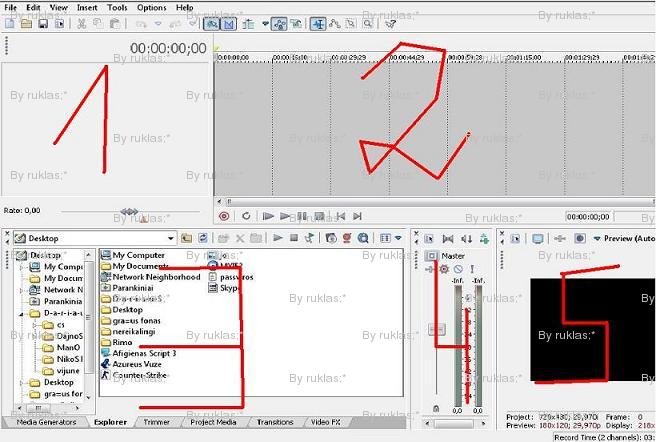Click the Up One Level folder icon

coord(187,239)
